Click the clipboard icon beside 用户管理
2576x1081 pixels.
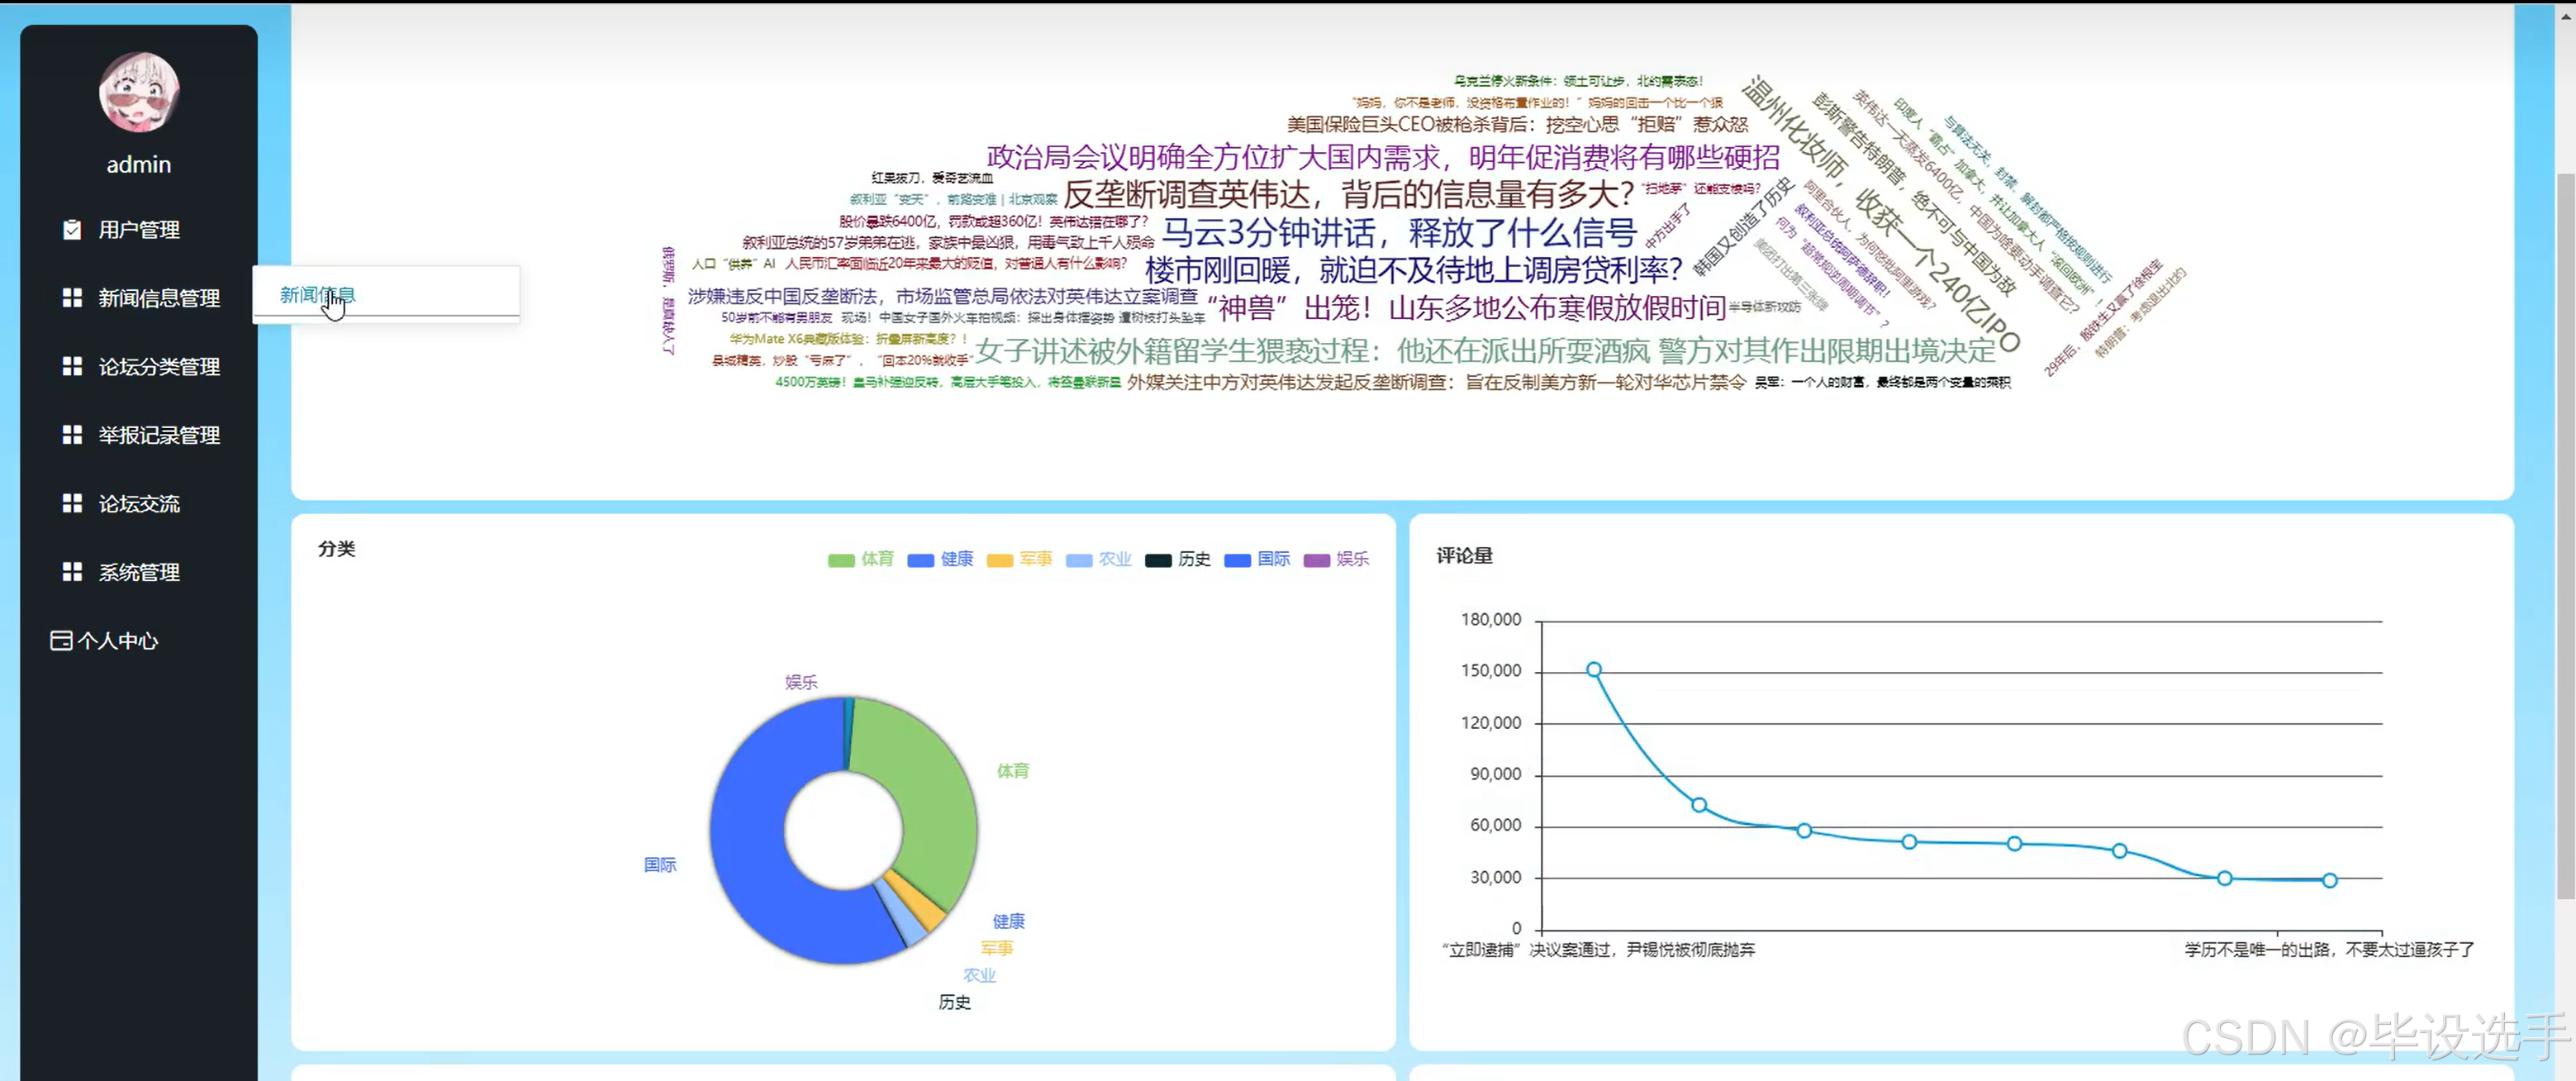tap(72, 230)
